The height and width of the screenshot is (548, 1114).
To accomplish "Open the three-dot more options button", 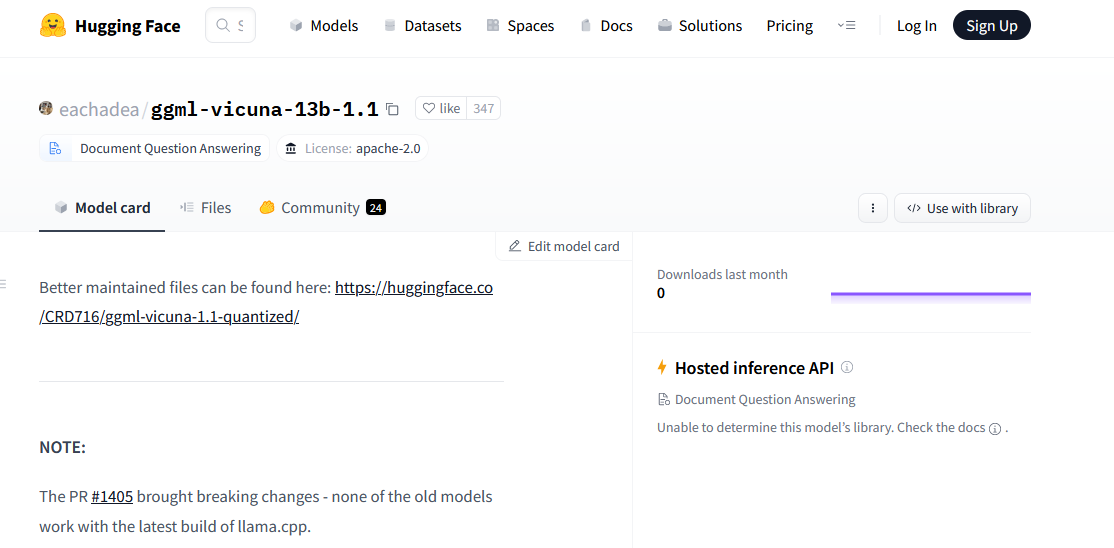I will pos(872,208).
